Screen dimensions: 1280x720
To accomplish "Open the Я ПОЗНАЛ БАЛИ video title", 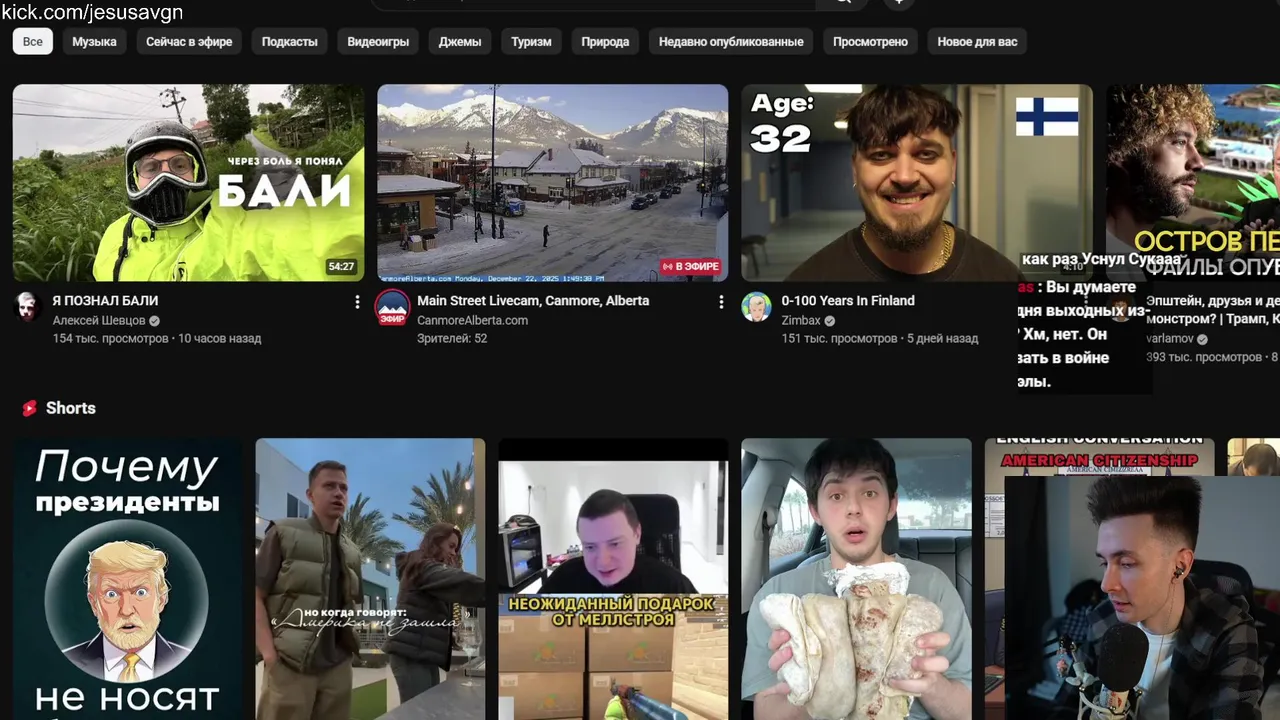I will click(105, 301).
